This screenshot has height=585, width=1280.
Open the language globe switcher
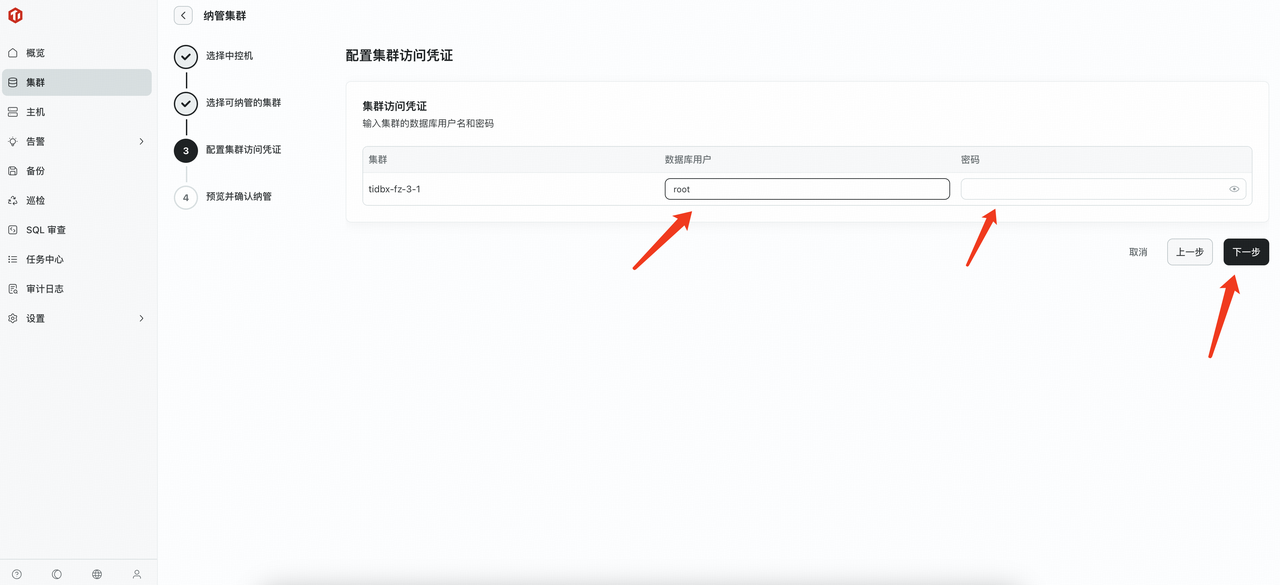click(96, 573)
